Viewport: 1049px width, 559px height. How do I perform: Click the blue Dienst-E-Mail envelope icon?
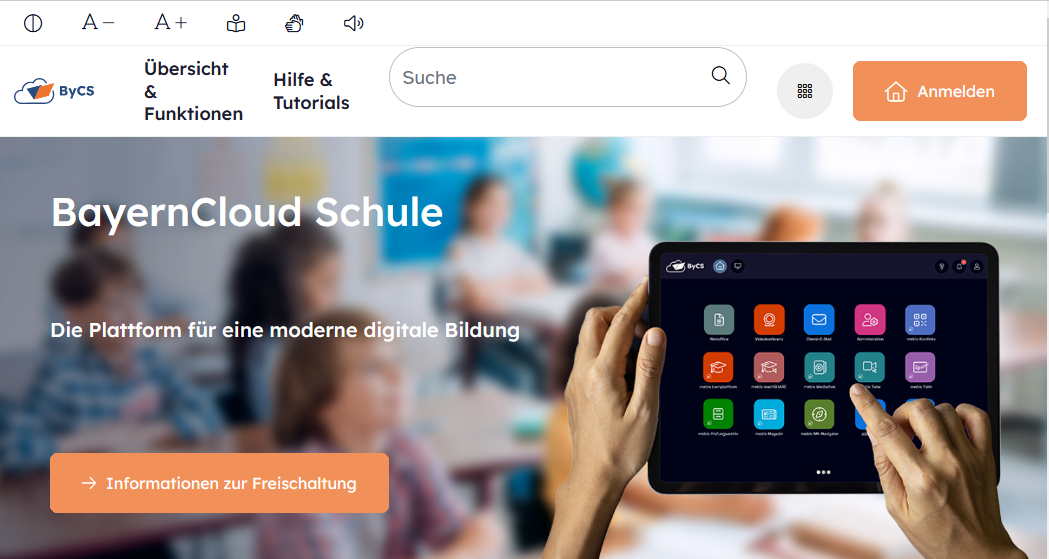[x=819, y=320]
